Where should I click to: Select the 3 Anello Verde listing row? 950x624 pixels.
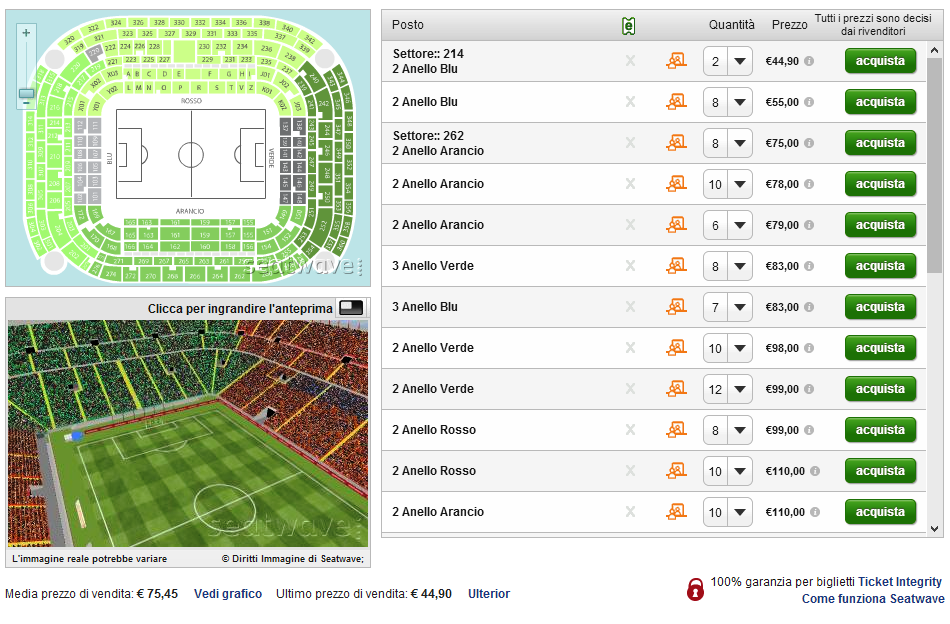tap(653, 266)
